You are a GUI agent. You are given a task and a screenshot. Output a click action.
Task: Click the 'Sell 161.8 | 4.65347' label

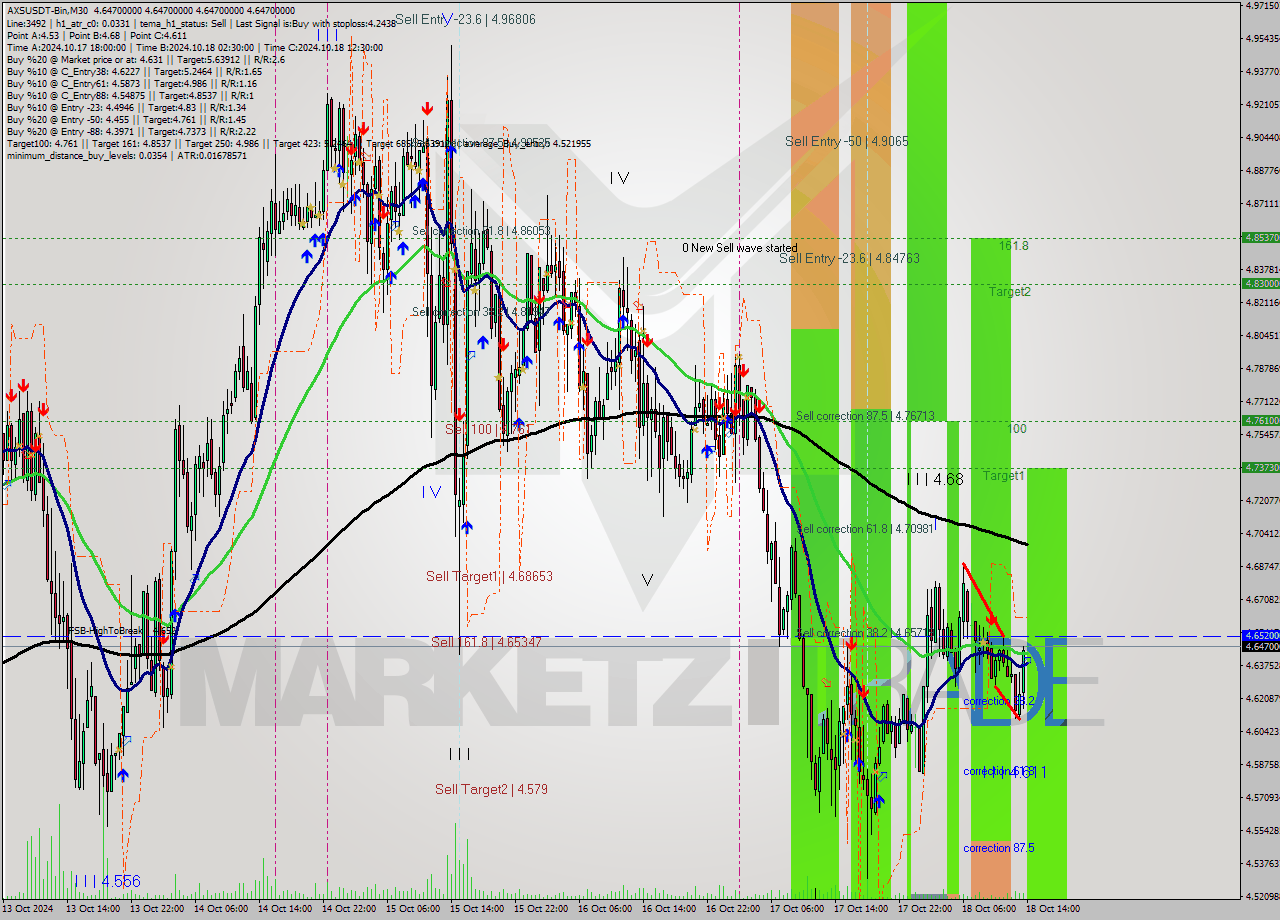click(486, 642)
